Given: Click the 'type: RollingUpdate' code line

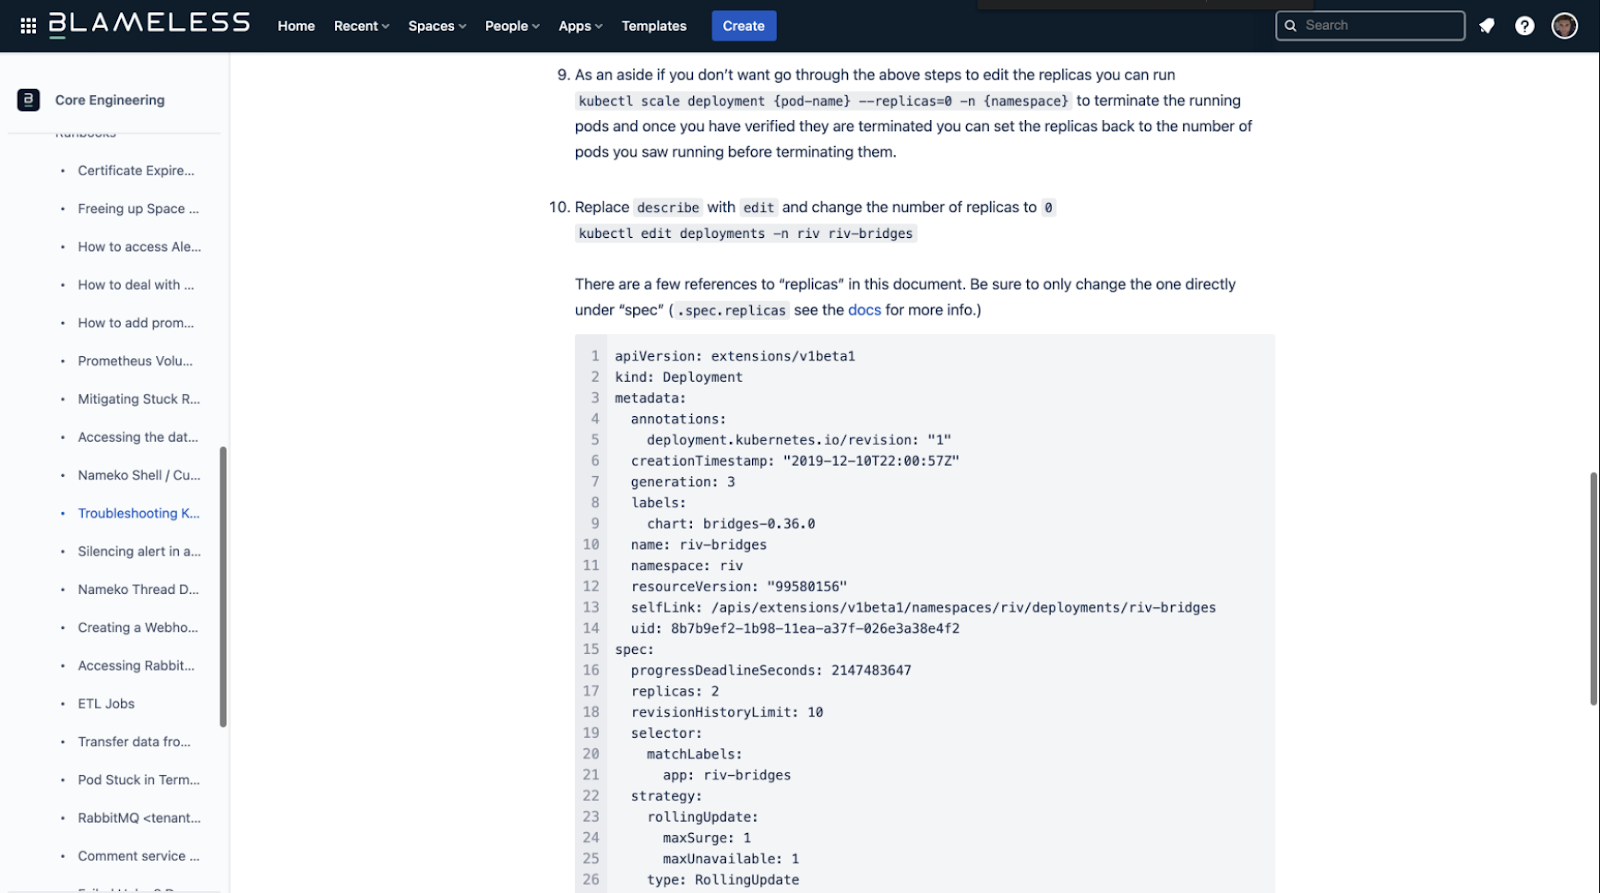Looking at the screenshot, I should 723,880.
